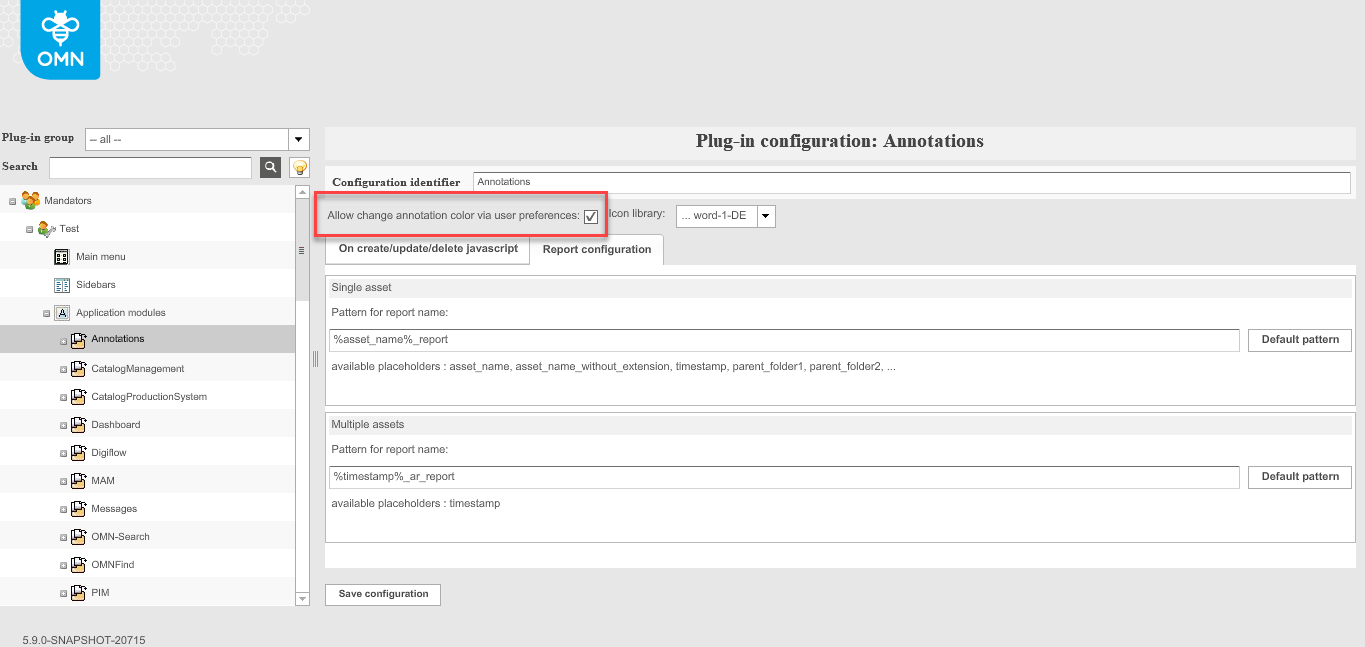Screen dimensions: 1365x647
Task: Open the Plug-in group dropdown
Action: (297, 138)
